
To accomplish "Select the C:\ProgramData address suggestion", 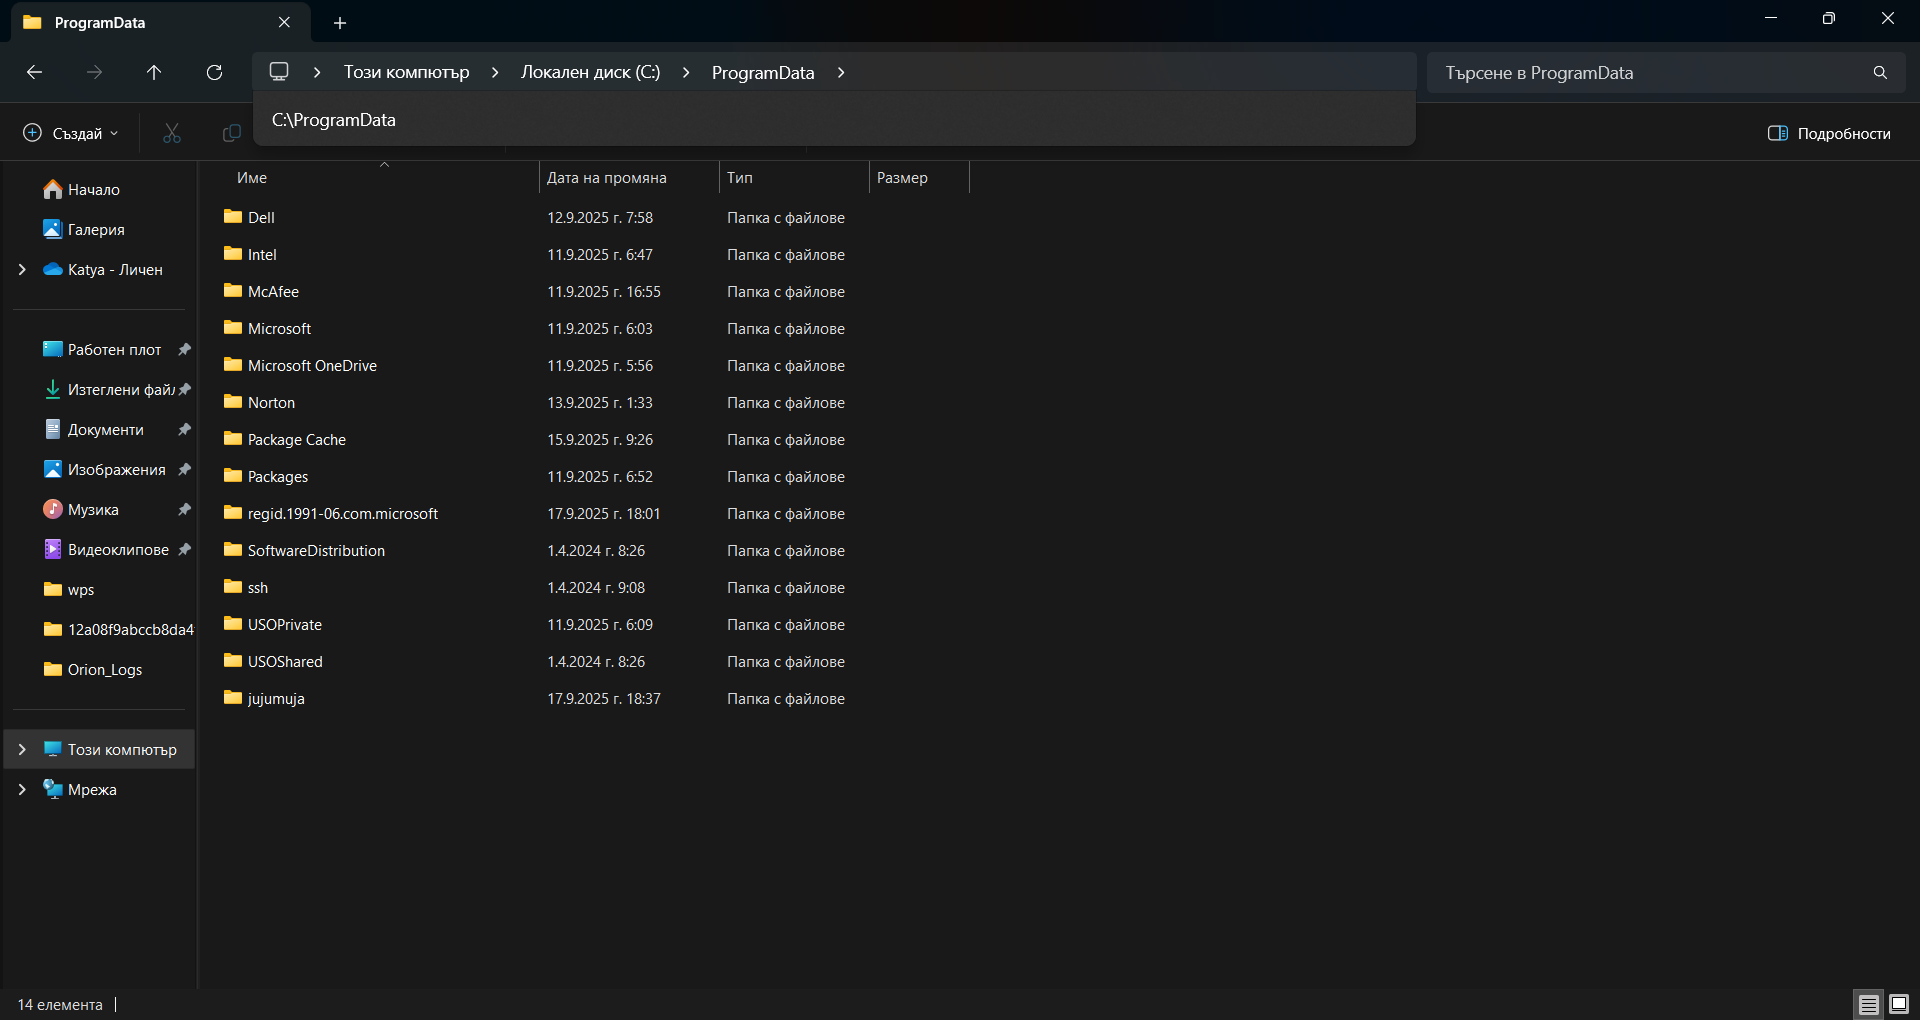I will point(834,120).
